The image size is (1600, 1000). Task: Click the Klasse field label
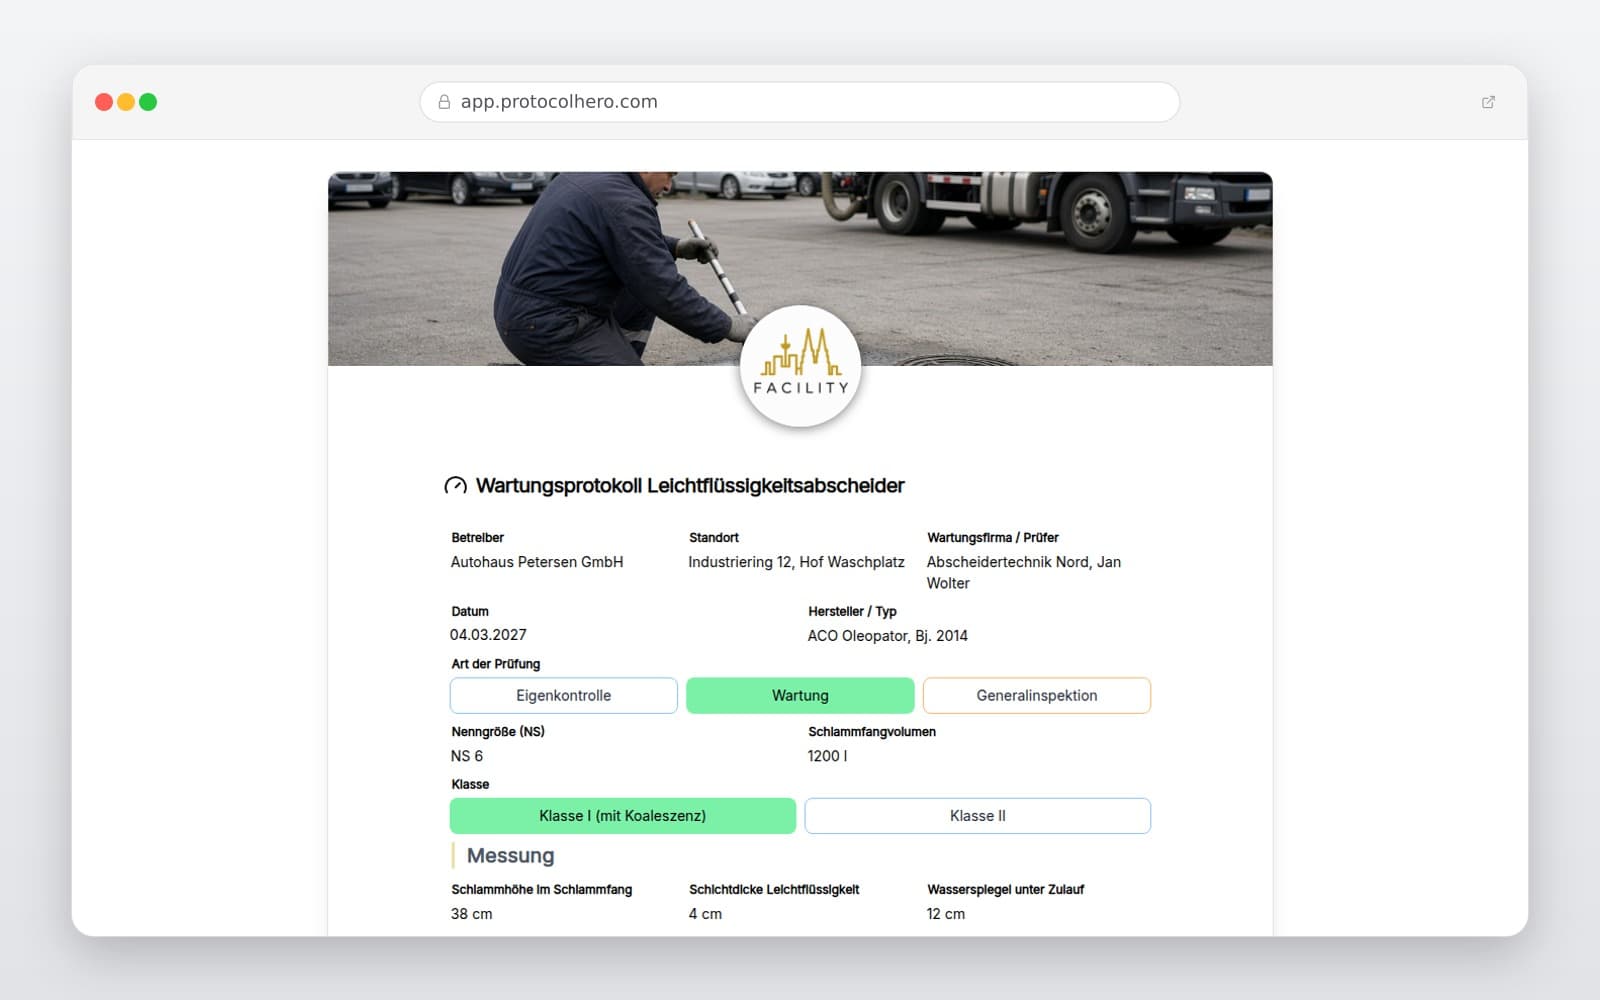[470, 784]
